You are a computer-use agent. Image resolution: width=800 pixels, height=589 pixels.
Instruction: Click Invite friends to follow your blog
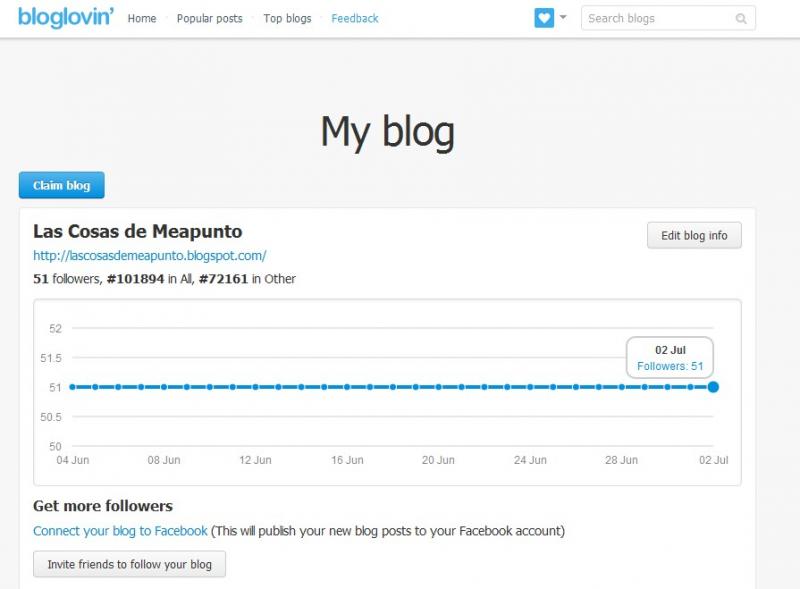click(x=129, y=564)
